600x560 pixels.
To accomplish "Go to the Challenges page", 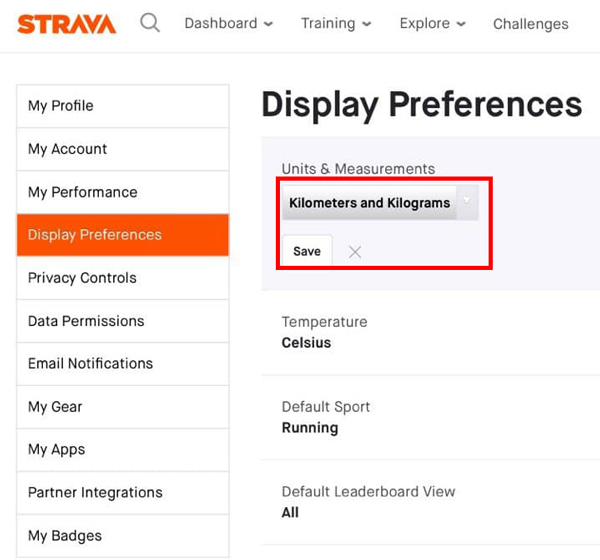I will pyautogui.click(x=530, y=24).
